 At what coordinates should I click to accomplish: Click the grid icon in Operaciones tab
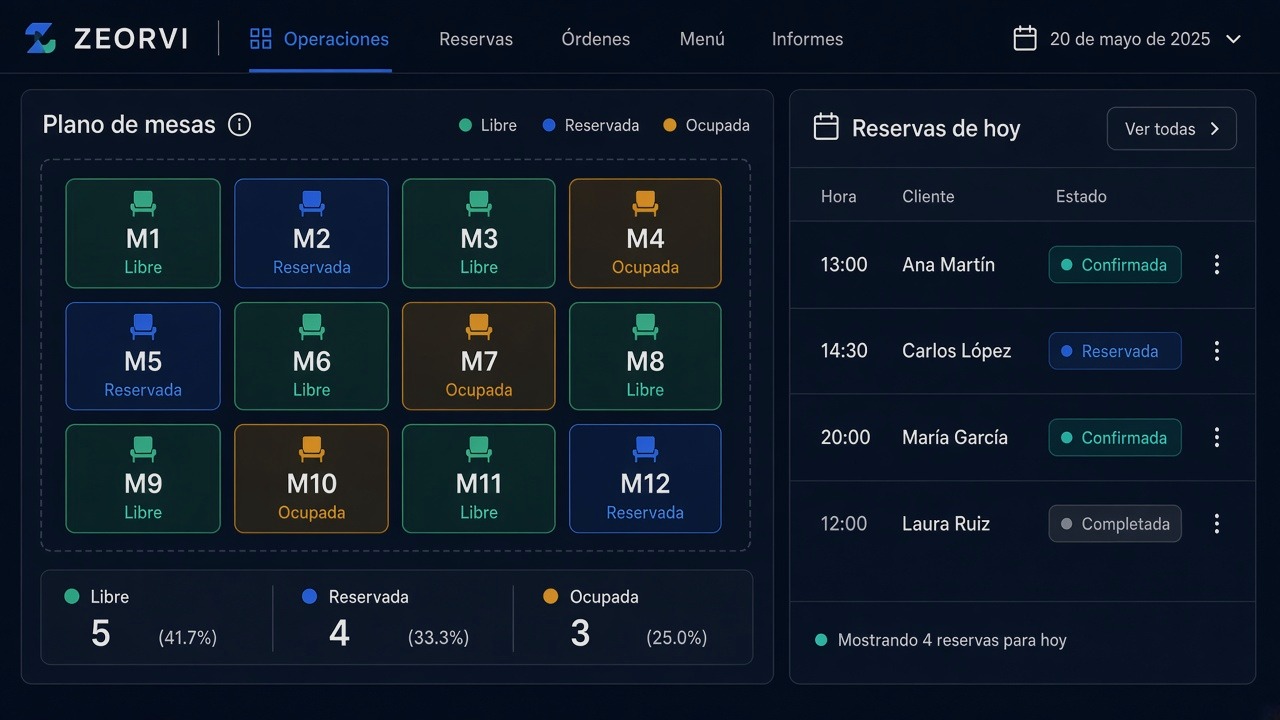coord(261,39)
